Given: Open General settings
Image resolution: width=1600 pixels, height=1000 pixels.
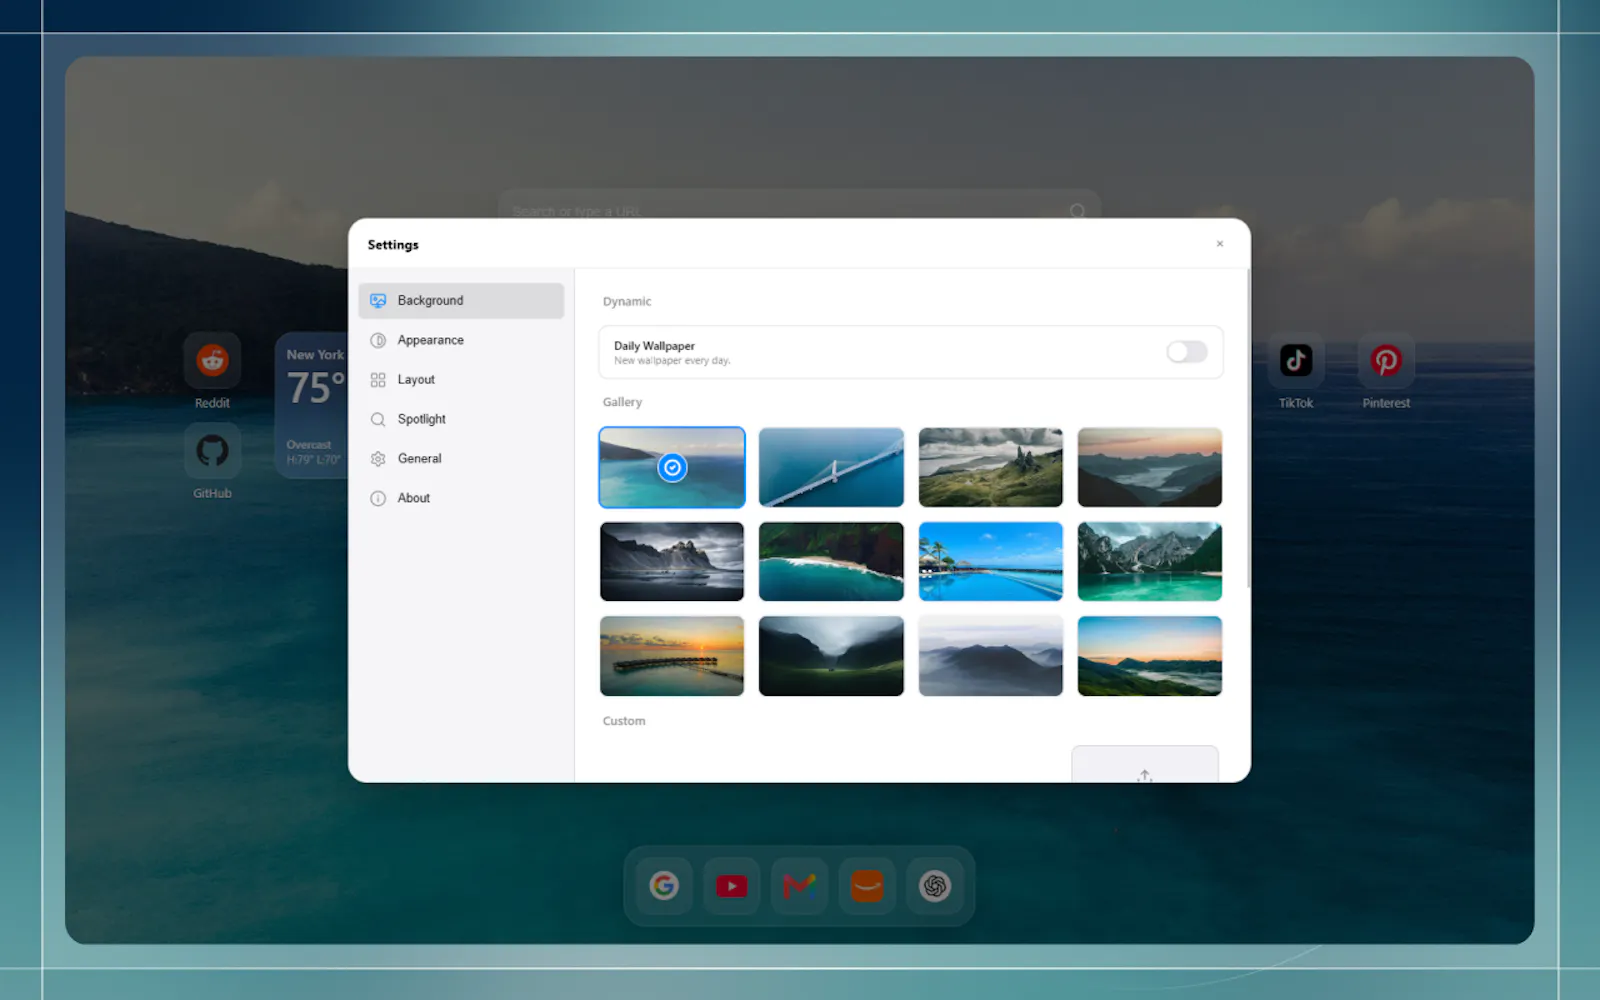Looking at the screenshot, I should pyautogui.click(x=461, y=459).
